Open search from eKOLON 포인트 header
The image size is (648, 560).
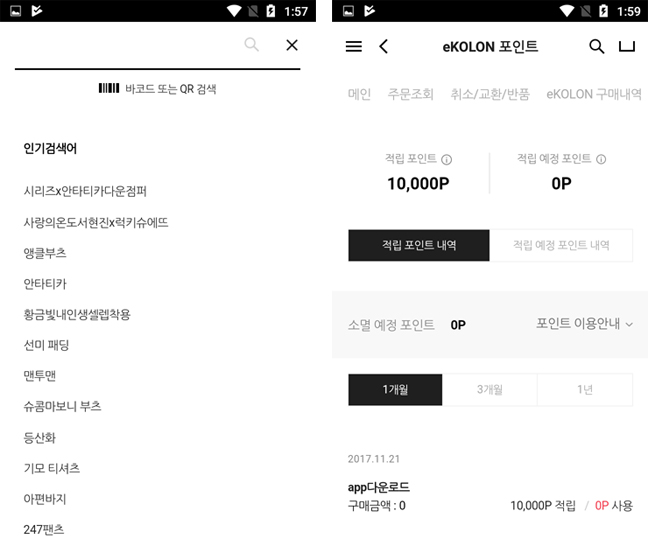(x=596, y=46)
